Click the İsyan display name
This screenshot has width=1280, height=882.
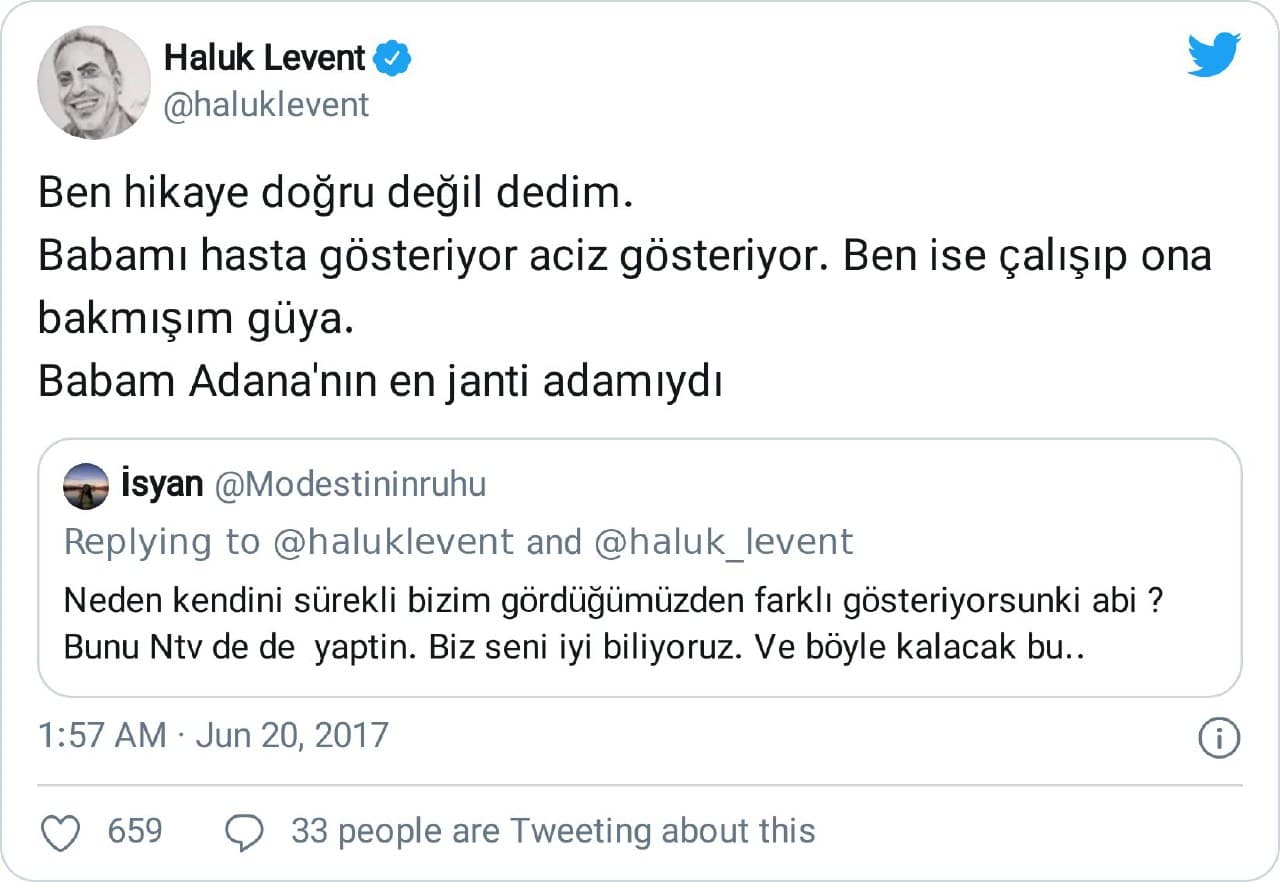click(161, 485)
